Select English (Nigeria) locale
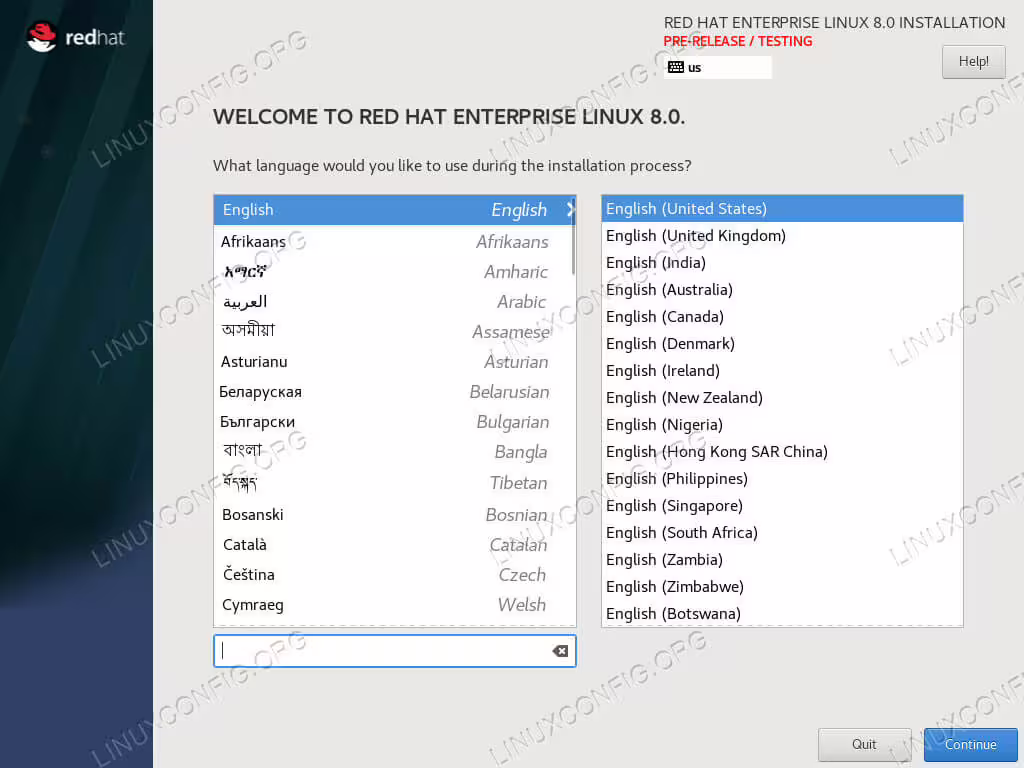 782,424
